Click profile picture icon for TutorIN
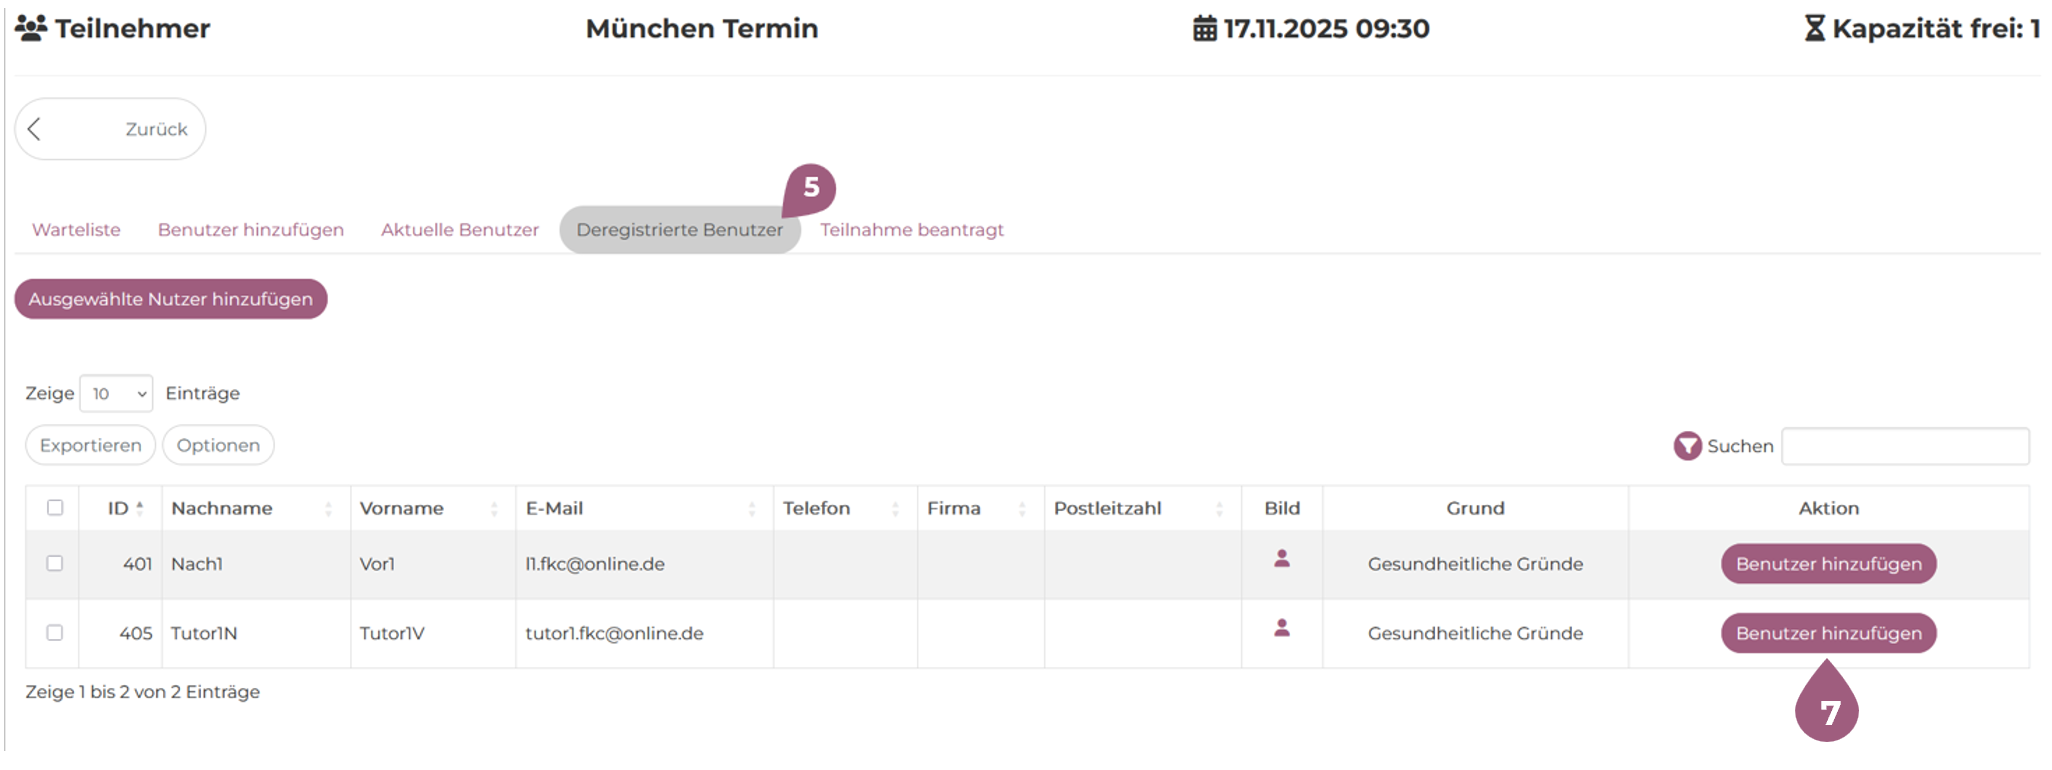This screenshot has height=770, width=2052. 1281,628
